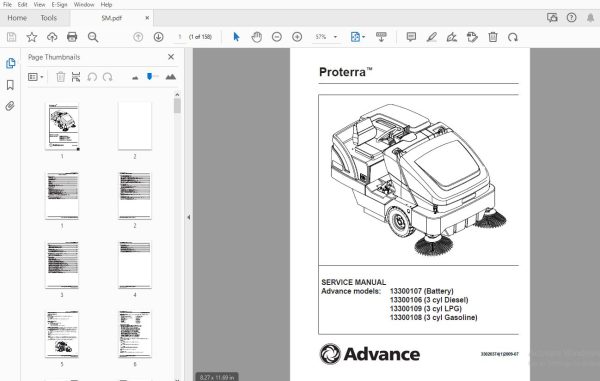The width and height of the screenshot is (600, 381).
Task: Add file to starred with star icon
Action: (x=32, y=37)
